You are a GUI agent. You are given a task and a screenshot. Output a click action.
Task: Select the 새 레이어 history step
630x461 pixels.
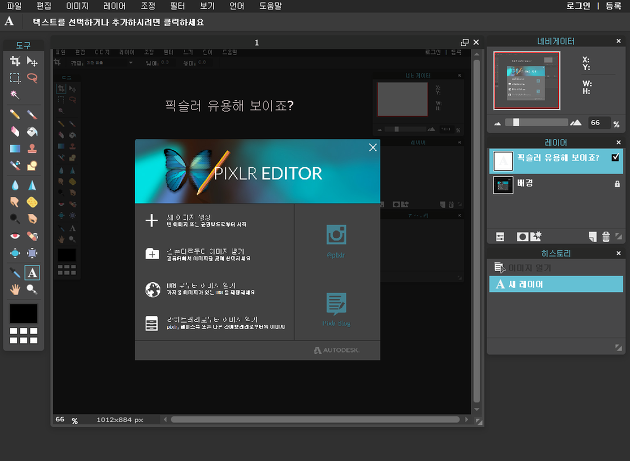556,284
